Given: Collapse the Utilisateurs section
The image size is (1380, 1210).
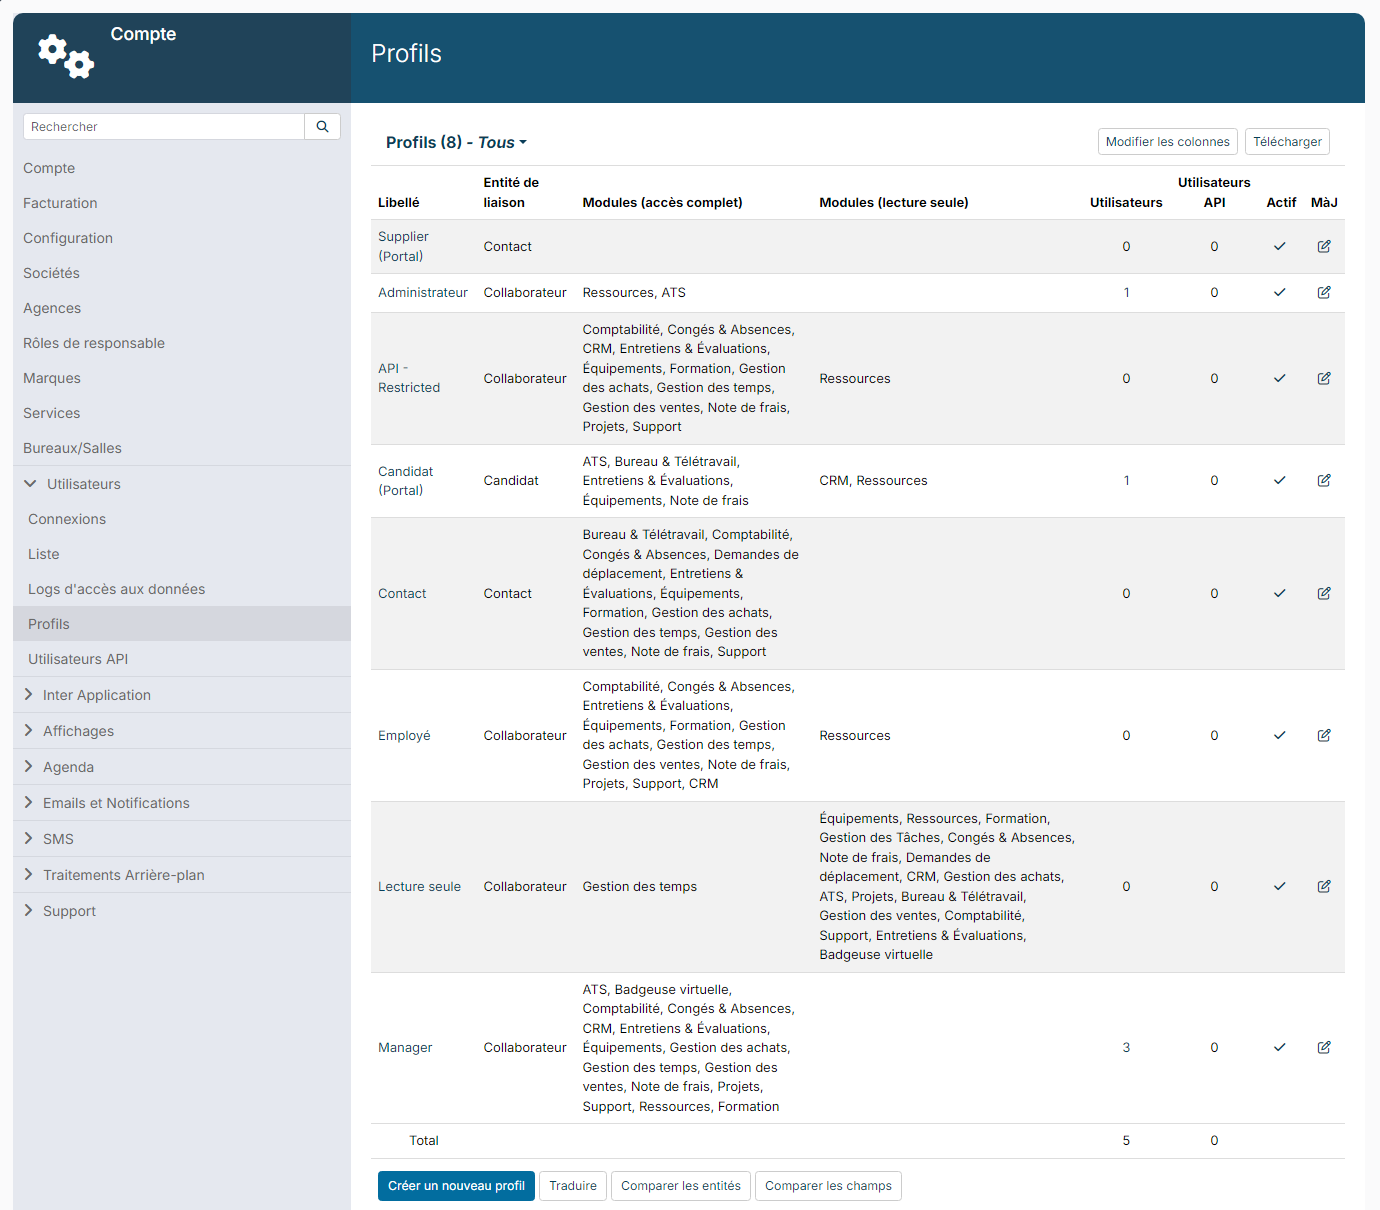Looking at the screenshot, I should click(182, 484).
